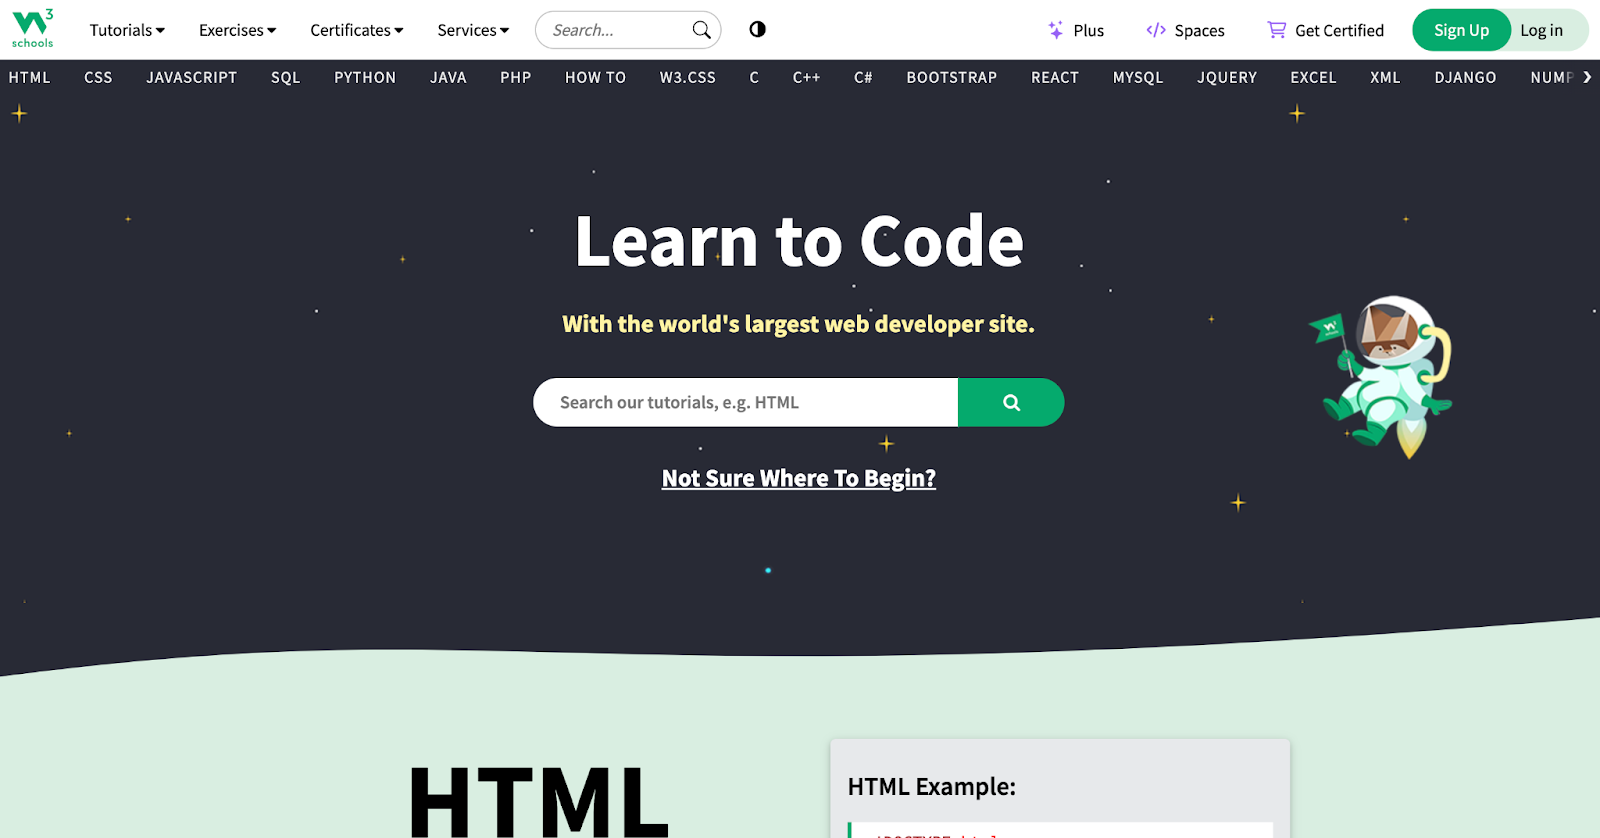This screenshot has width=1600, height=838.
Task: Select C++ in the language bar
Action: (806, 77)
